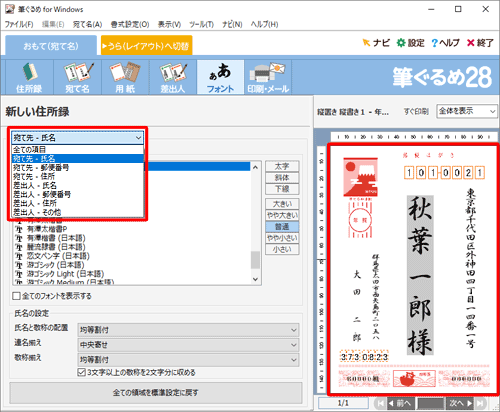Open the 全体を表示 zoom dropdown
The width and height of the screenshot is (500, 412).
[x=467, y=111]
